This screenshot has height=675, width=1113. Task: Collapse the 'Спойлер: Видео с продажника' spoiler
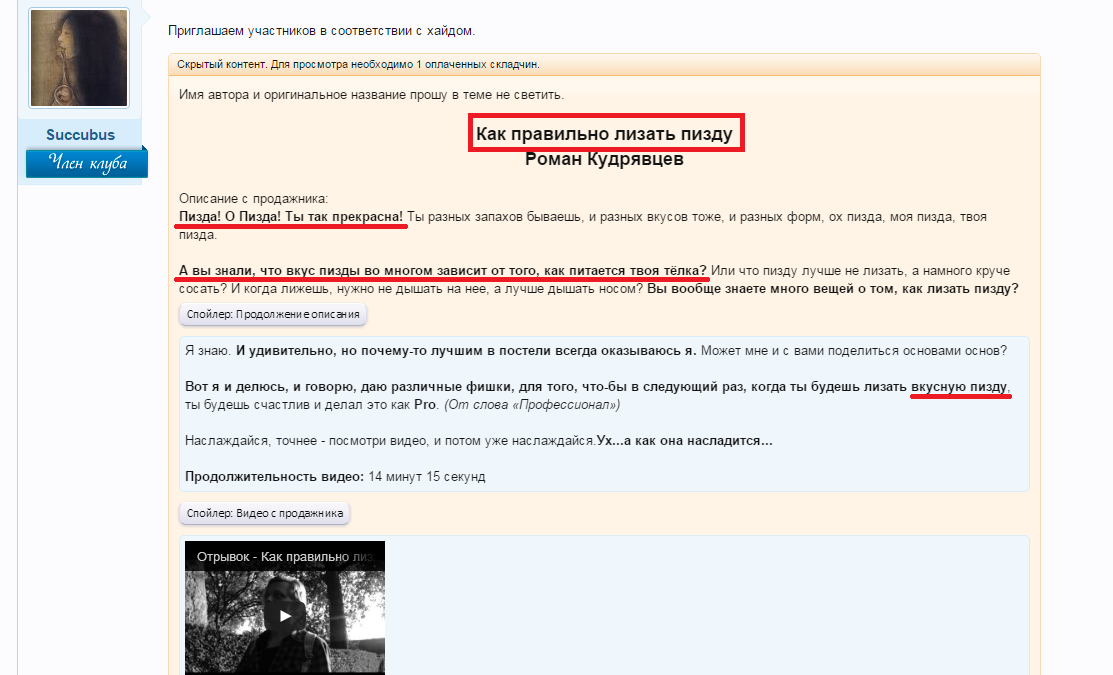265,513
